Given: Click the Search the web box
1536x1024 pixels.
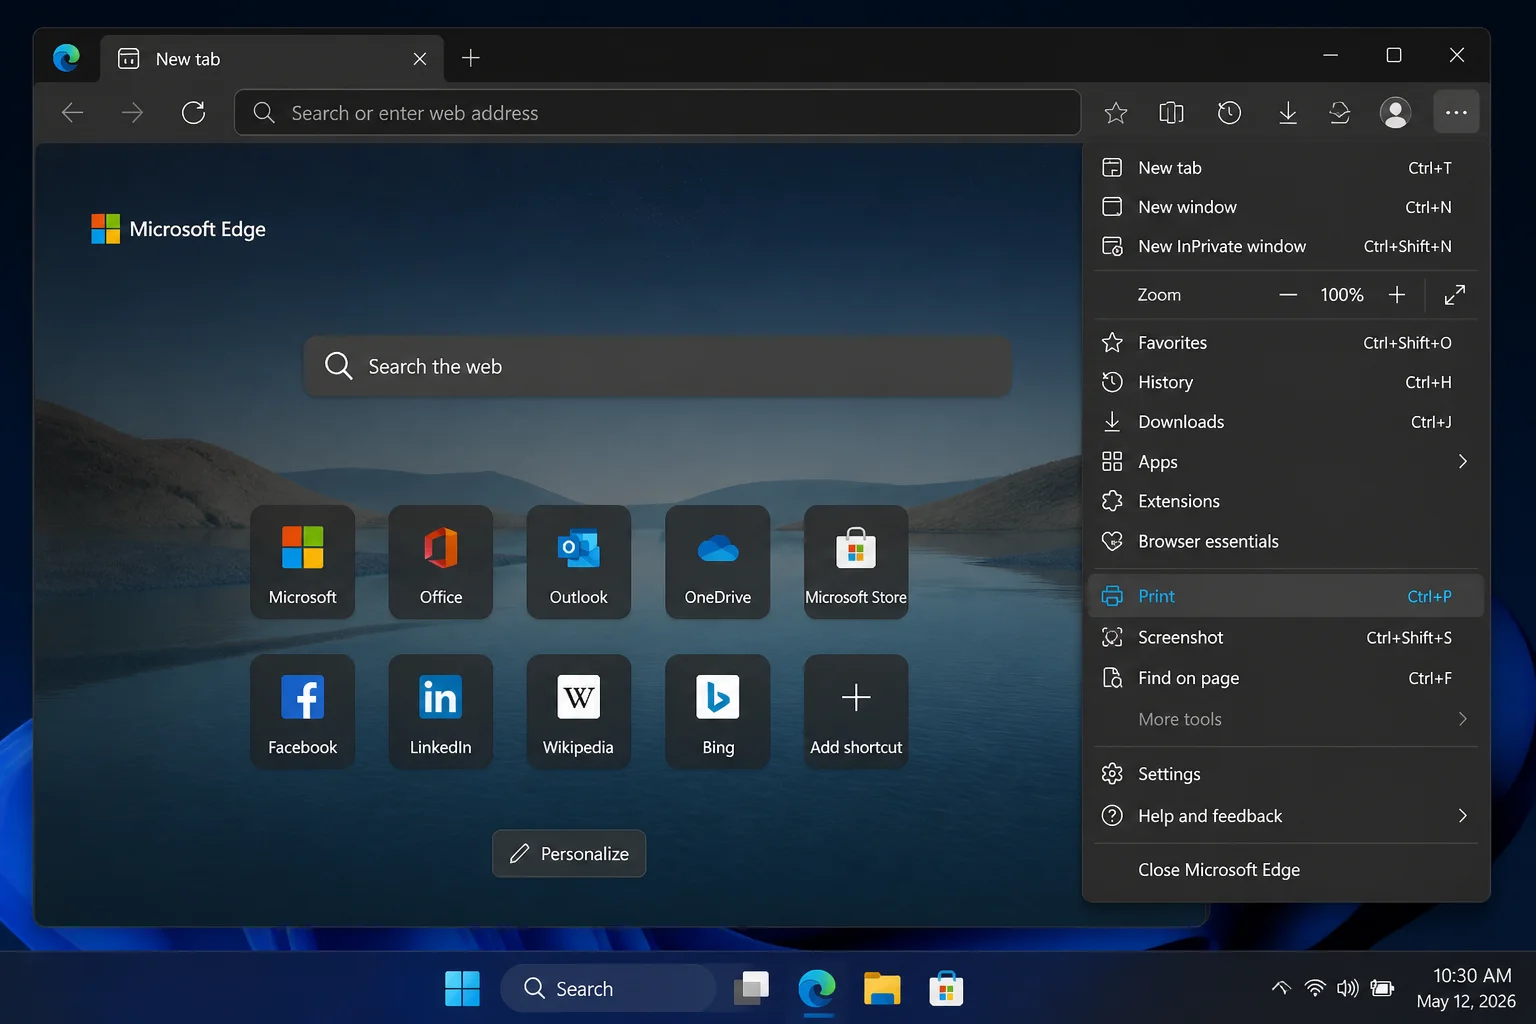Looking at the screenshot, I should tap(658, 366).
